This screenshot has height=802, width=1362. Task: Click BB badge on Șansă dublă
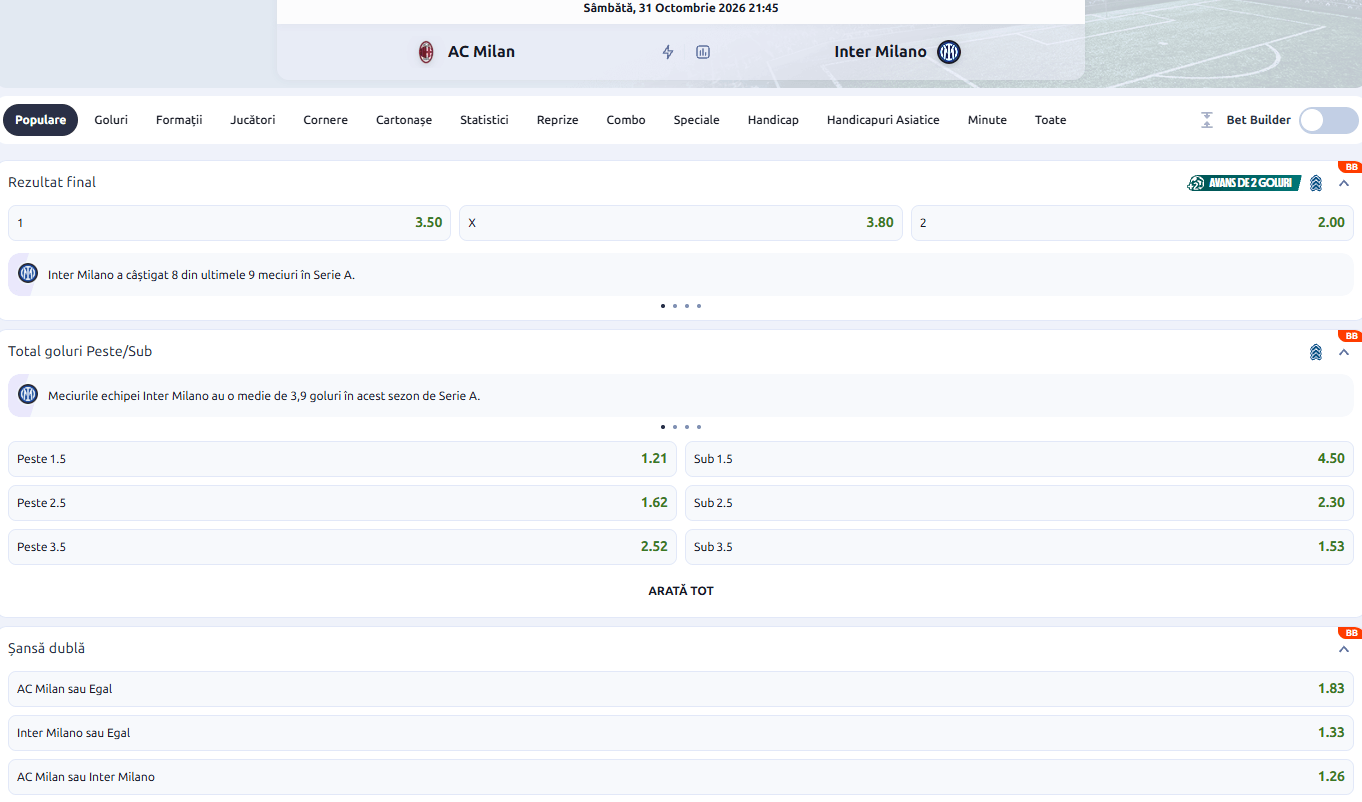pos(1351,633)
